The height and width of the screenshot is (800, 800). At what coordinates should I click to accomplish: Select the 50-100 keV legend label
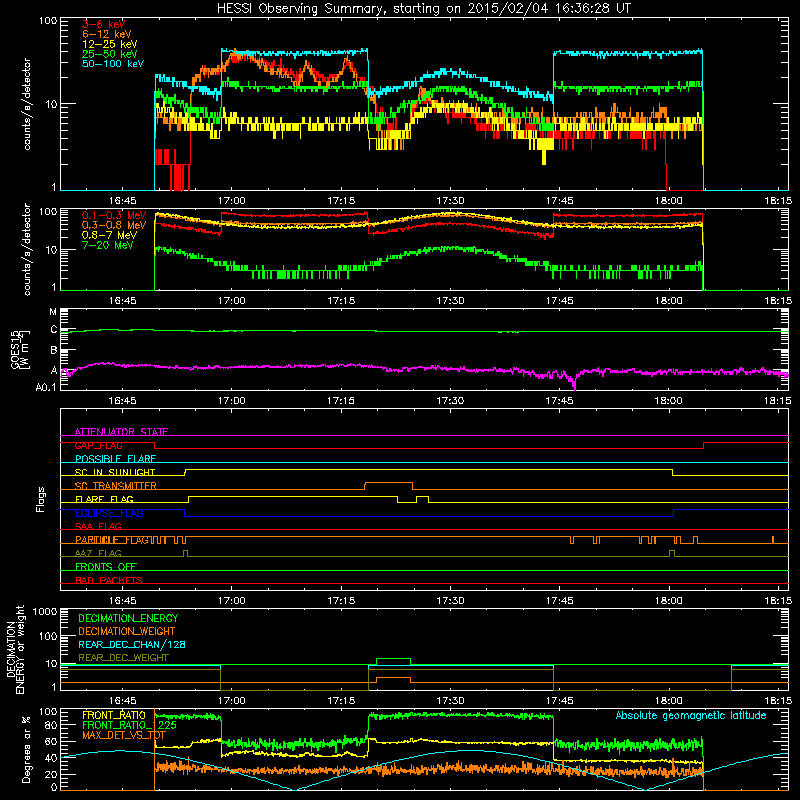(x=113, y=64)
